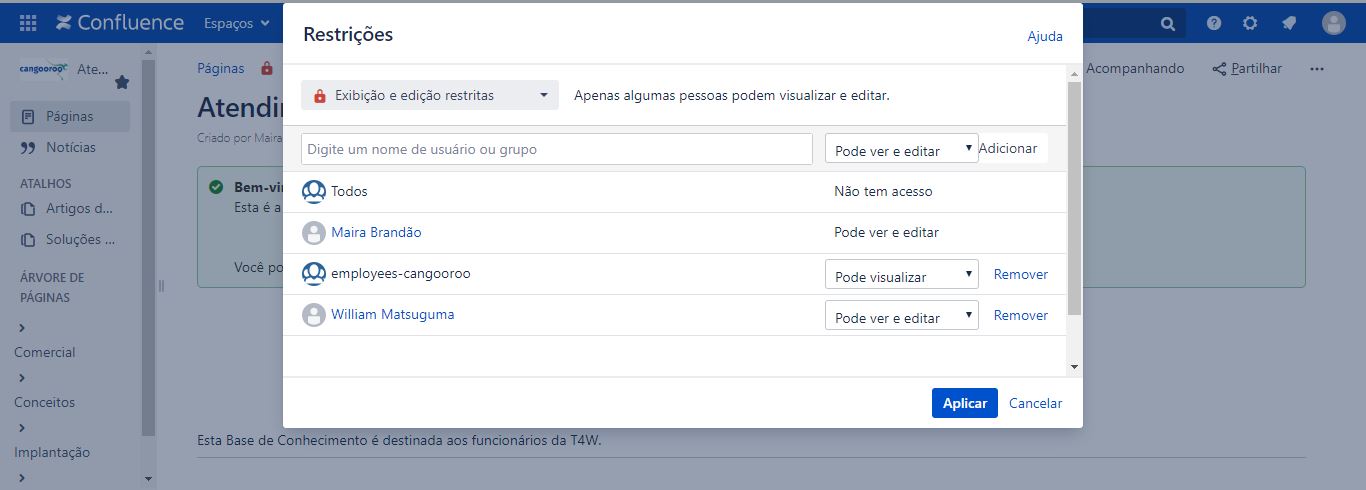
Task: Expand the Implantação page tree node
Action: click(x=21, y=428)
